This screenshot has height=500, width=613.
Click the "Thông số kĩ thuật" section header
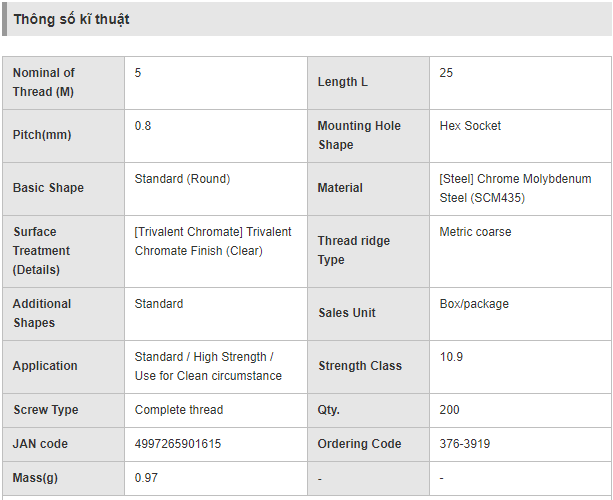[x=71, y=19]
